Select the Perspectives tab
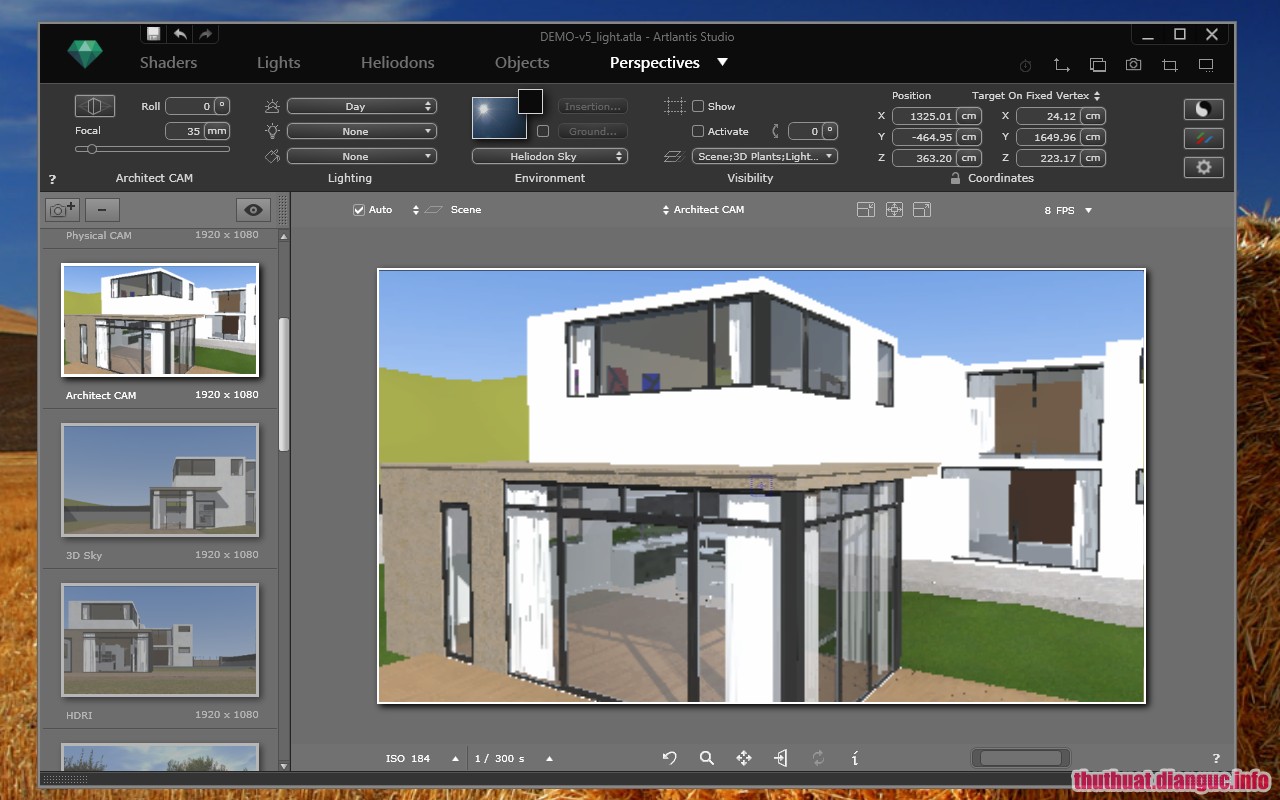Image resolution: width=1280 pixels, height=800 pixels. pyautogui.click(x=655, y=62)
